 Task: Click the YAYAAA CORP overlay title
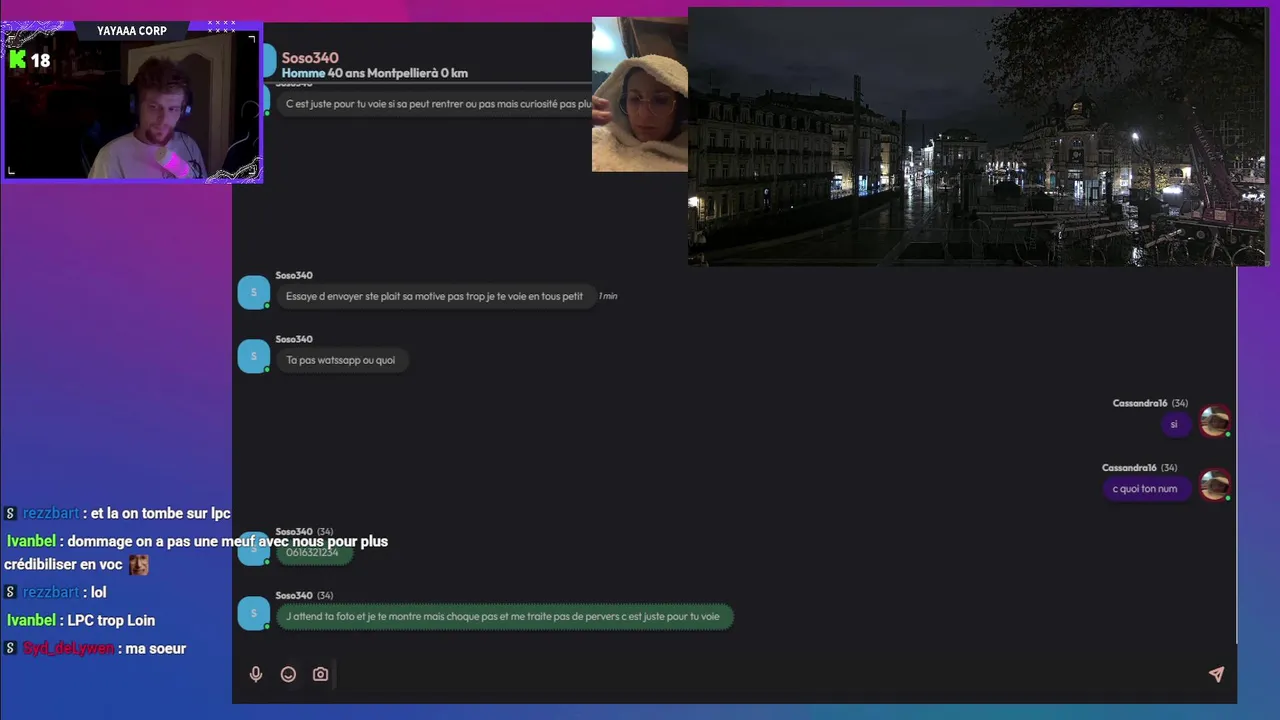pos(132,31)
